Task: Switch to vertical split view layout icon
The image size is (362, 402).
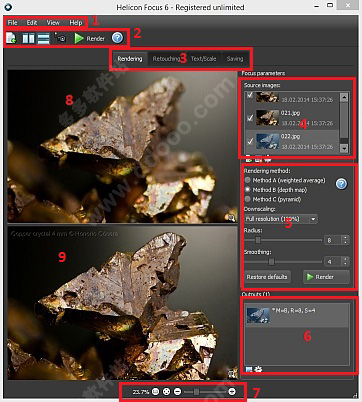Action: click(28, 38)
